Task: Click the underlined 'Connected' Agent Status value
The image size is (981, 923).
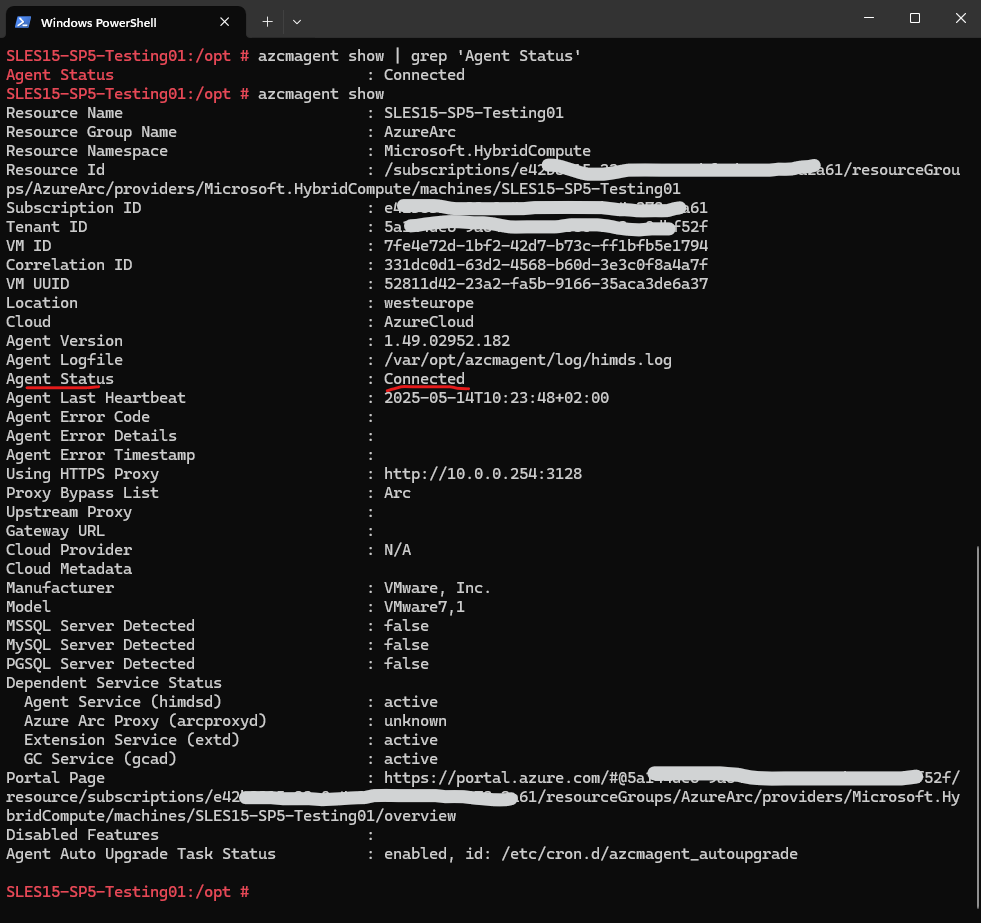Action: pyautogui.click(x=424, y=379)
